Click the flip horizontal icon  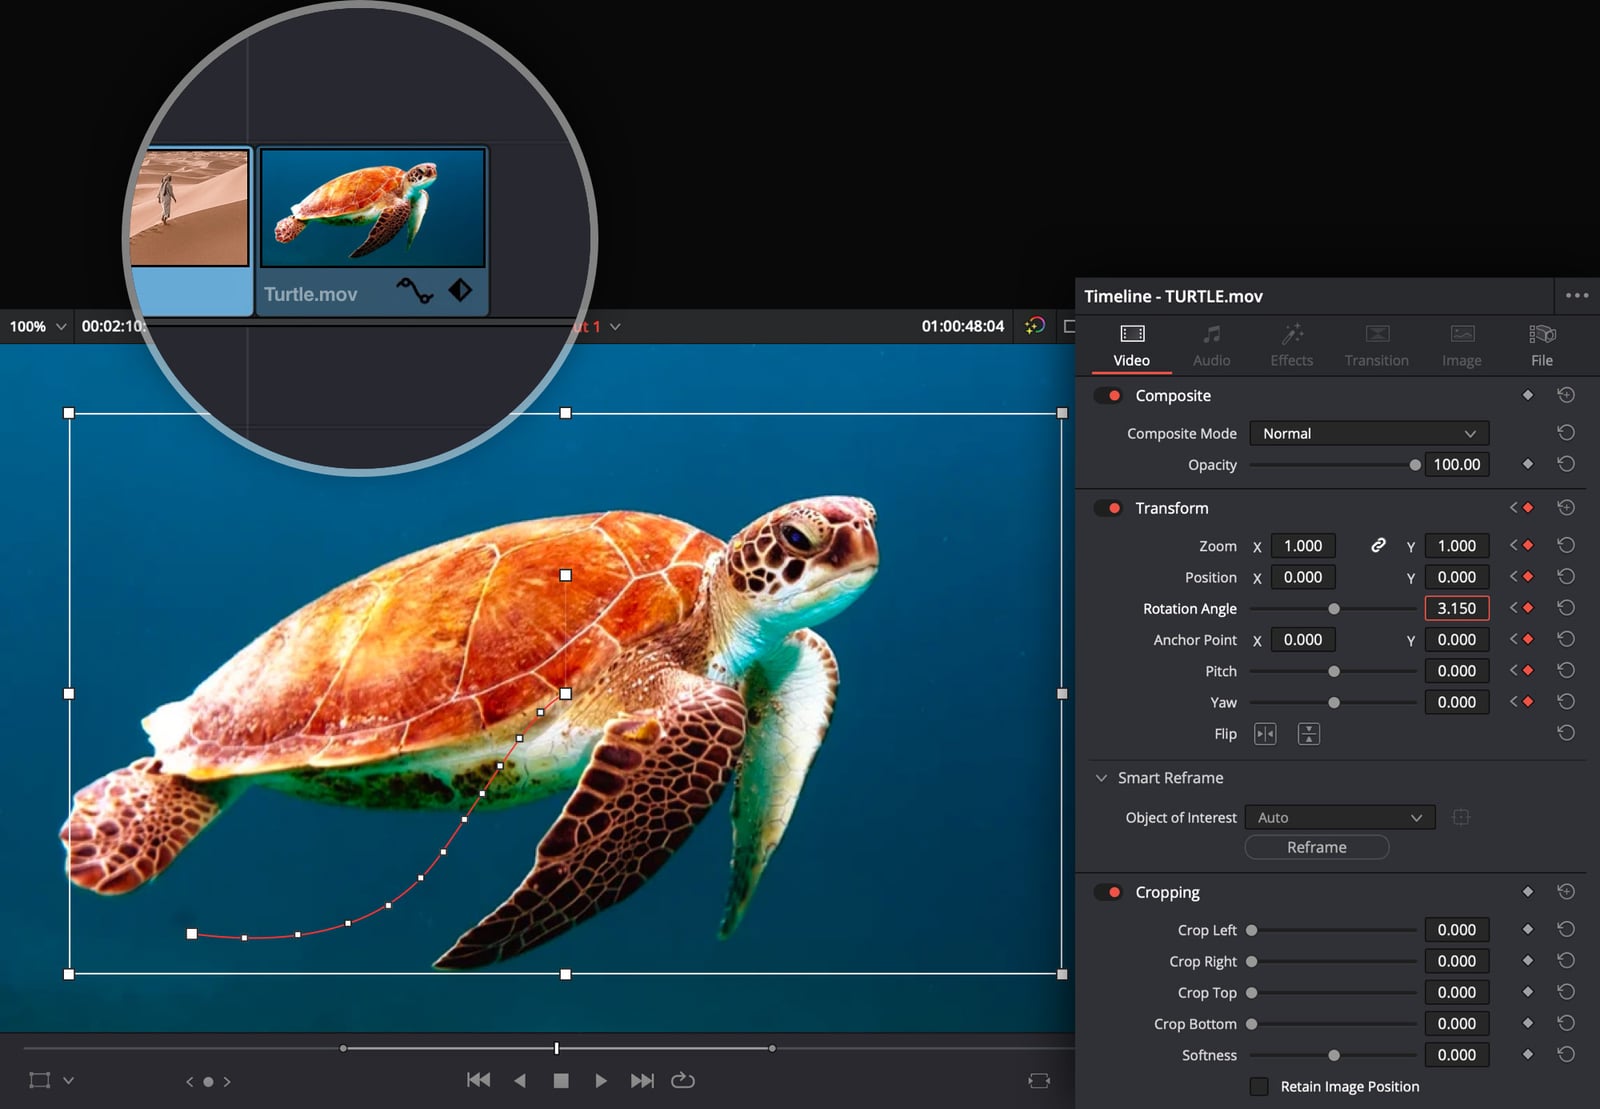coord(1265,734)
